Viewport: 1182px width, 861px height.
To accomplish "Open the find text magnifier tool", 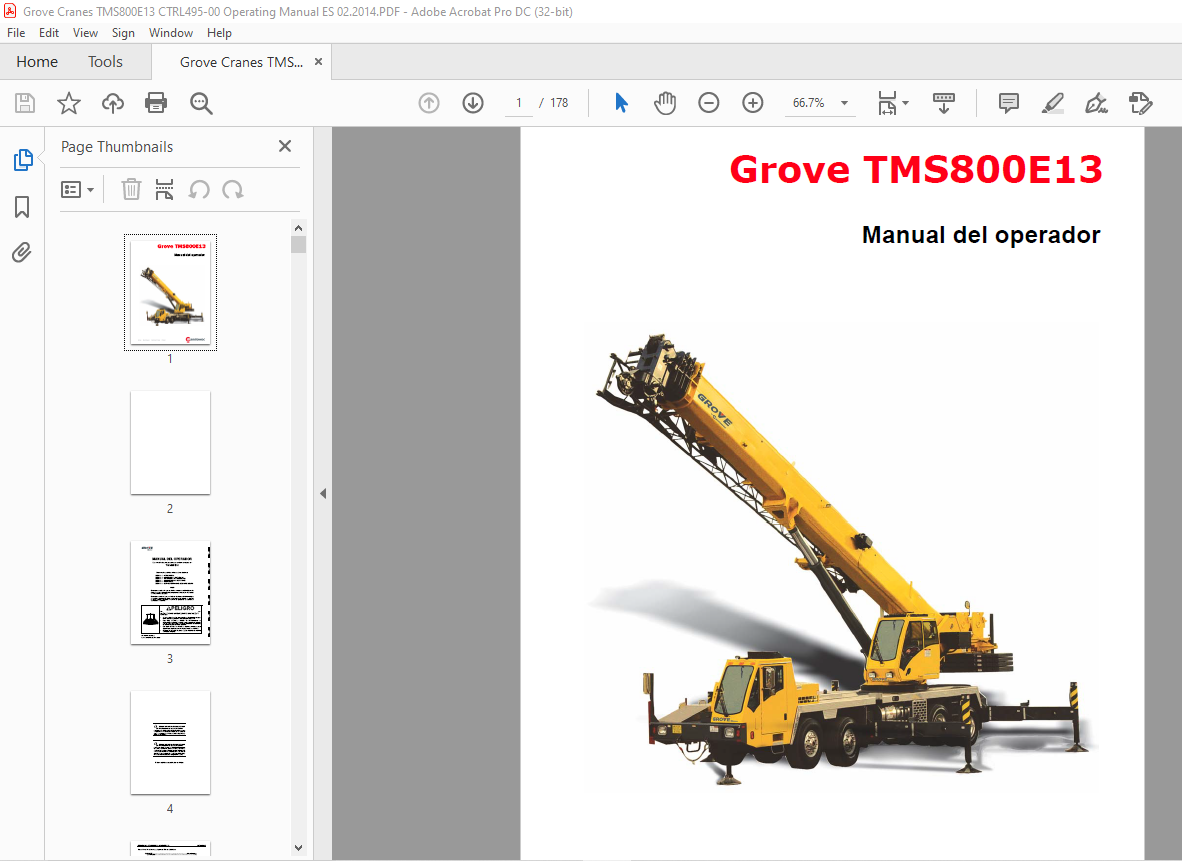I will tap(201, 103).
